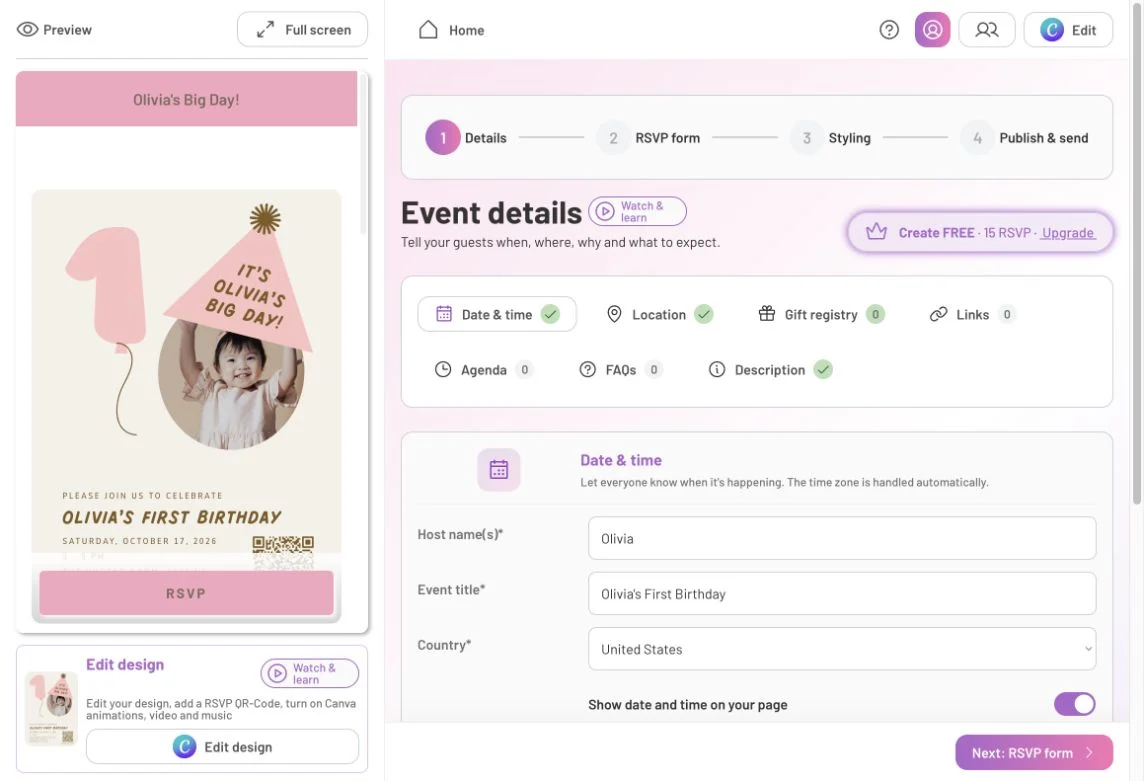Follow the Upgrade link
This screenshot has height=781, width=1144.
(1067, 233)
